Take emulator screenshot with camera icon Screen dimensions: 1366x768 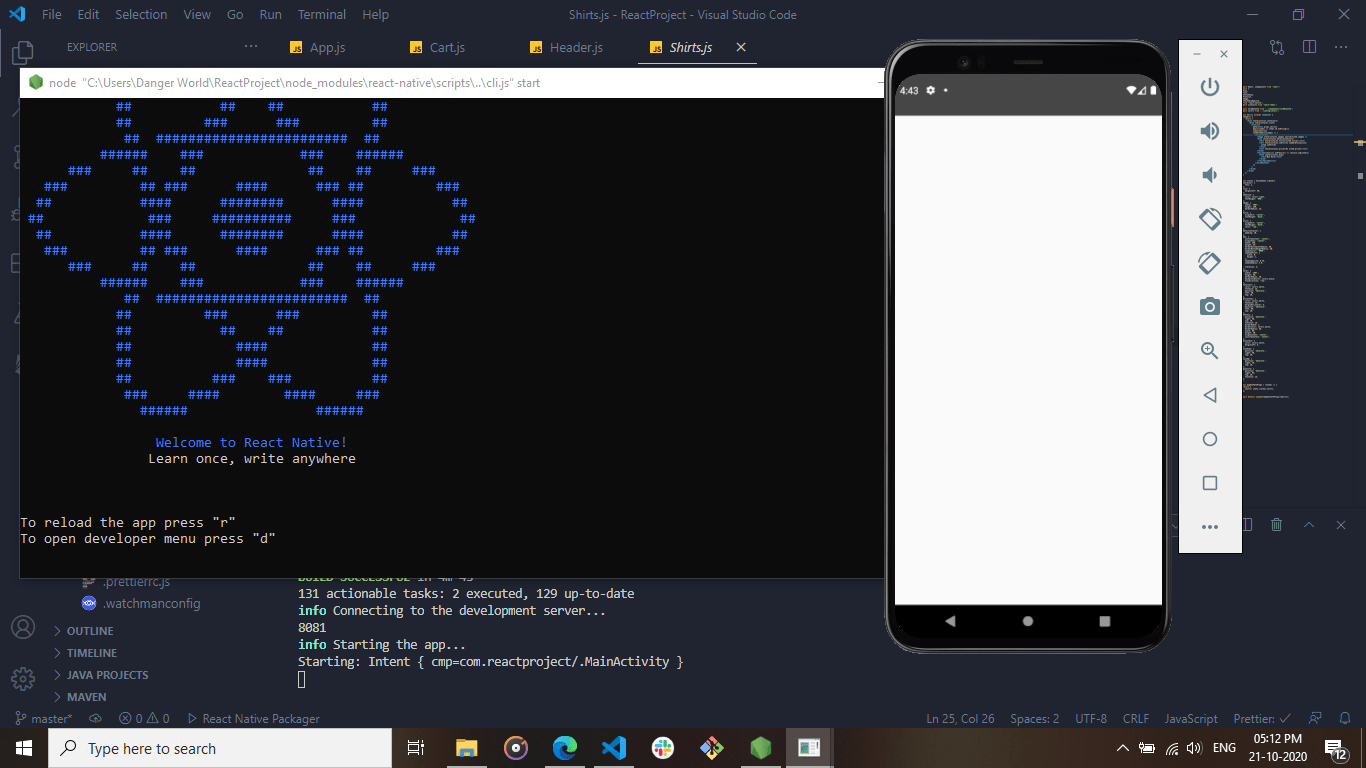click(1210, 306)
